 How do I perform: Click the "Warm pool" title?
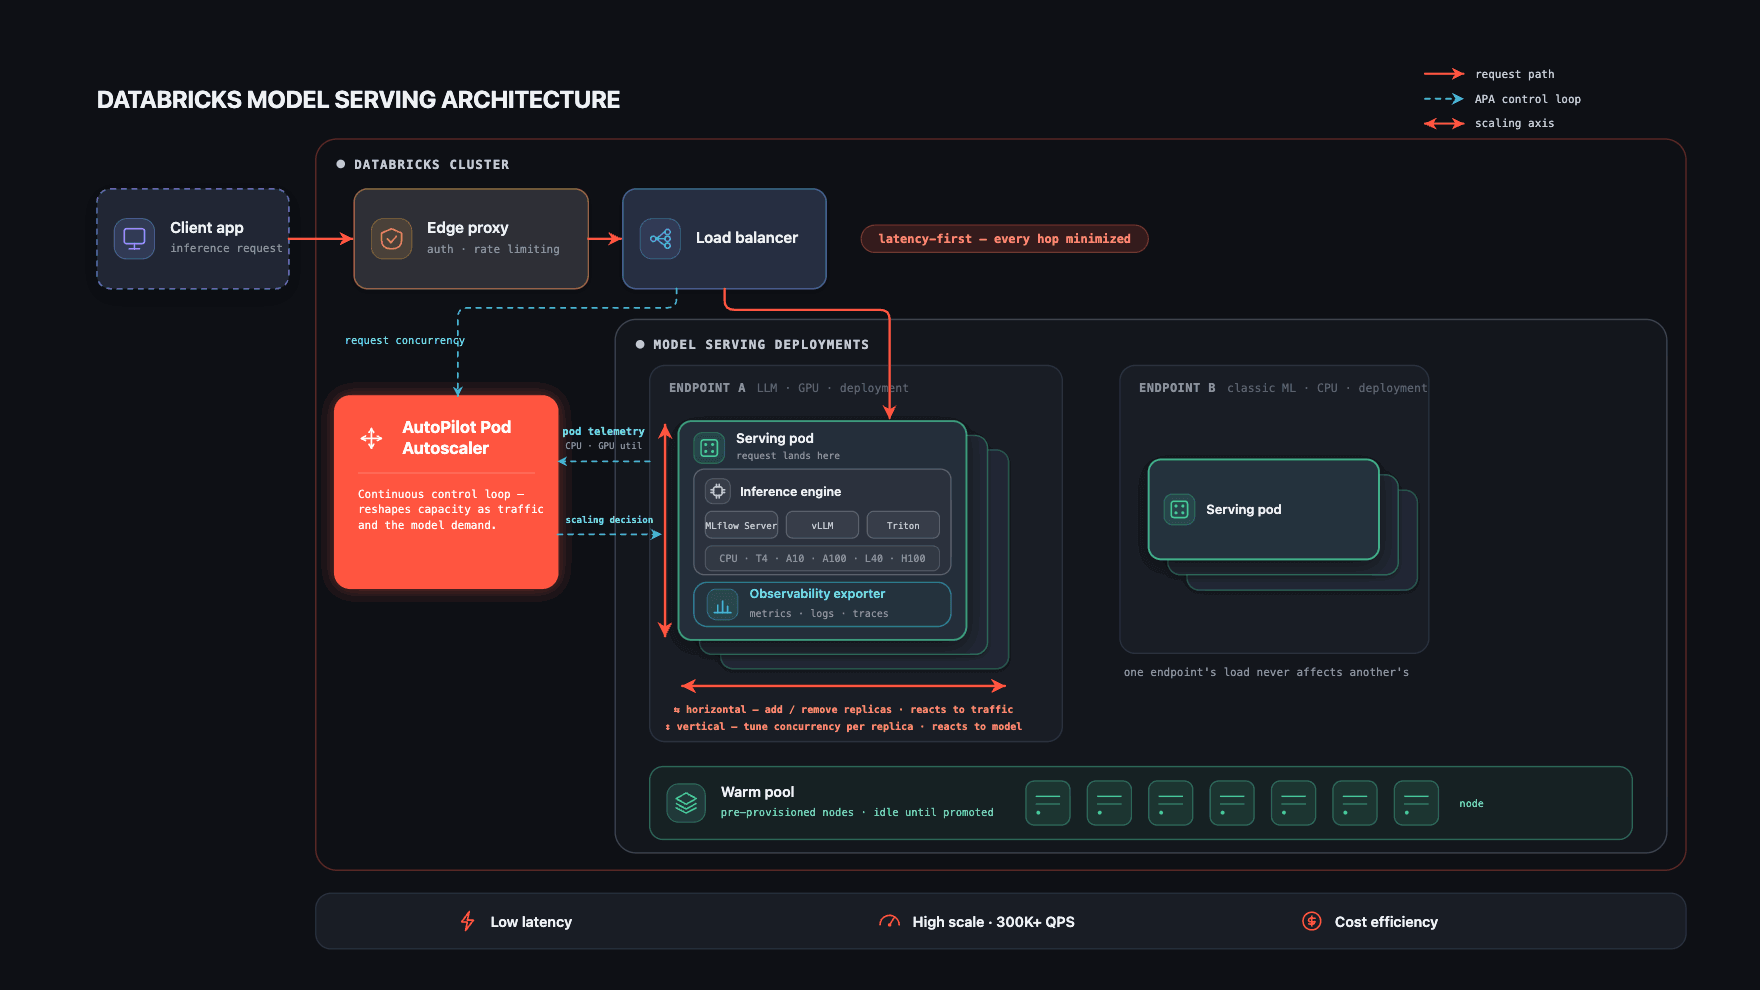click(758, 792)
